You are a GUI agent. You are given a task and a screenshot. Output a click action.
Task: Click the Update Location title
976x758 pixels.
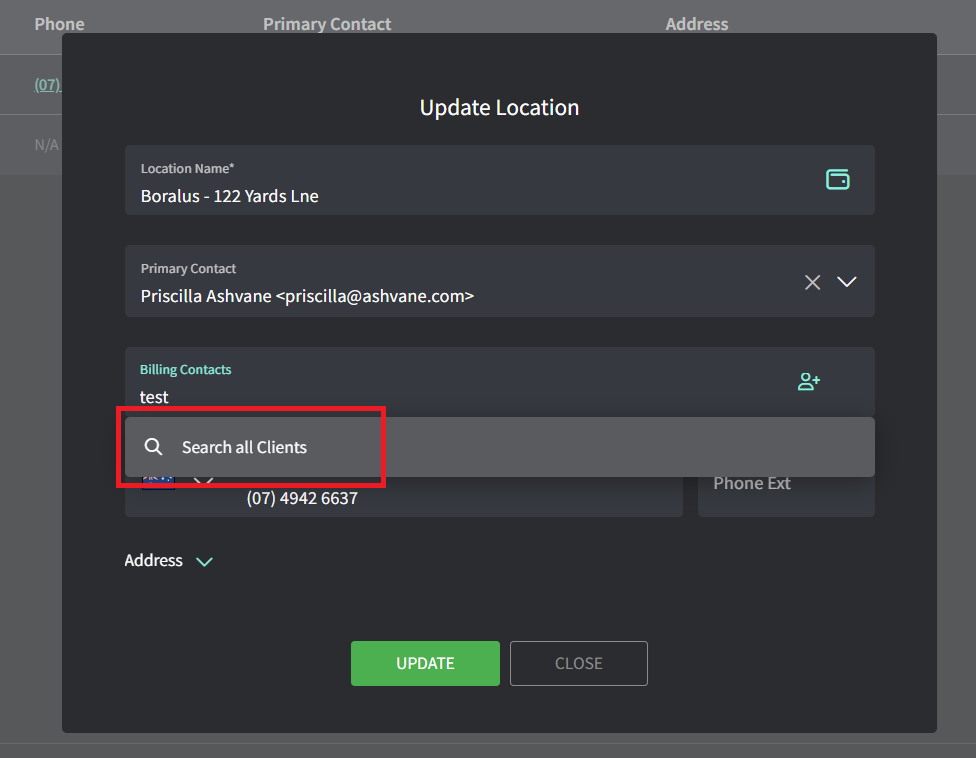tap(499, 107)
